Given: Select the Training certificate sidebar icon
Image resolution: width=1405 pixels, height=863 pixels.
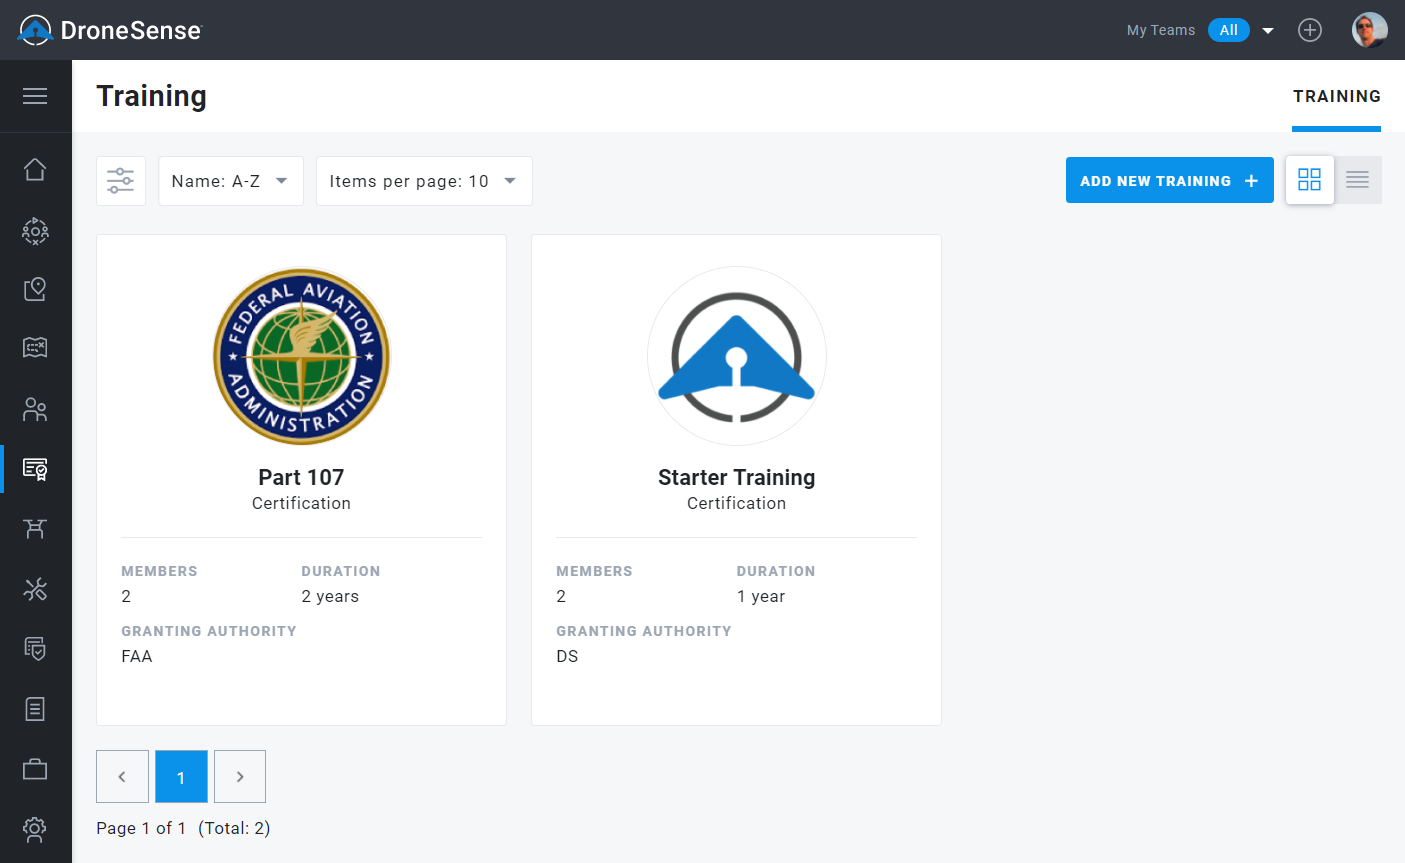Looking at the screenshot, I should click(35, 469).
